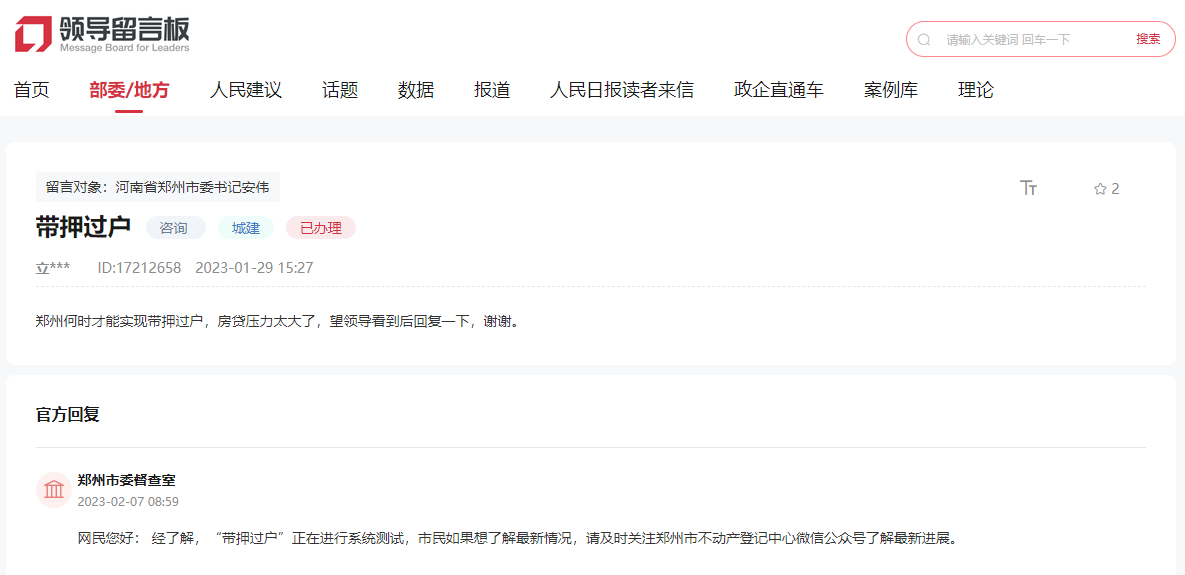Focus the keyword search input field

point(1030,40)
